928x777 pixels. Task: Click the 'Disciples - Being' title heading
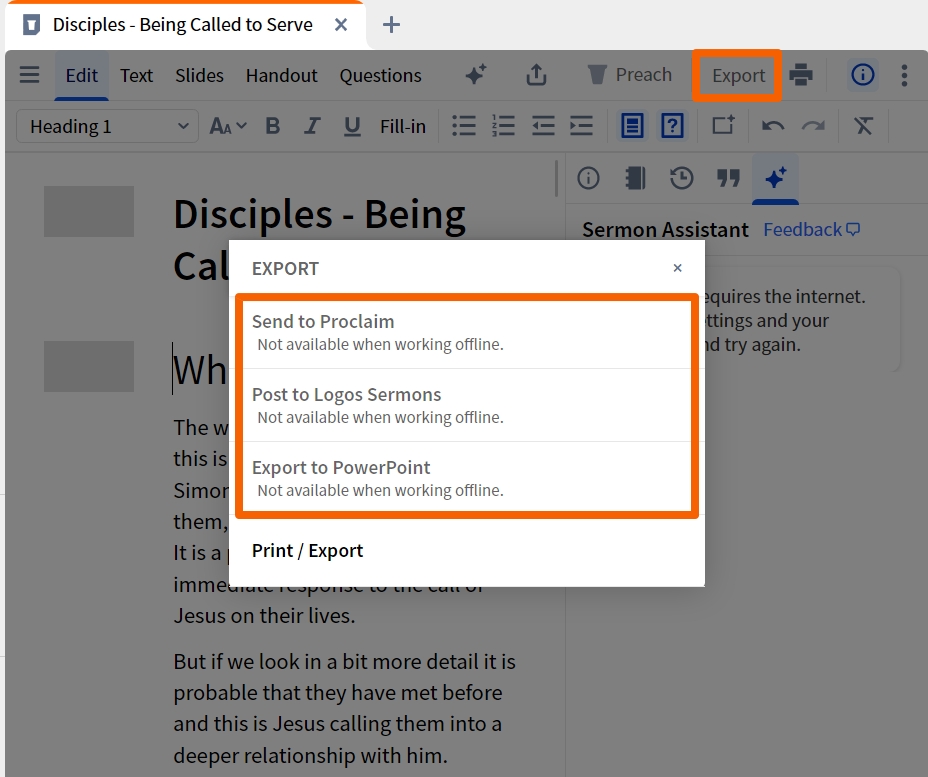(320, 214)
